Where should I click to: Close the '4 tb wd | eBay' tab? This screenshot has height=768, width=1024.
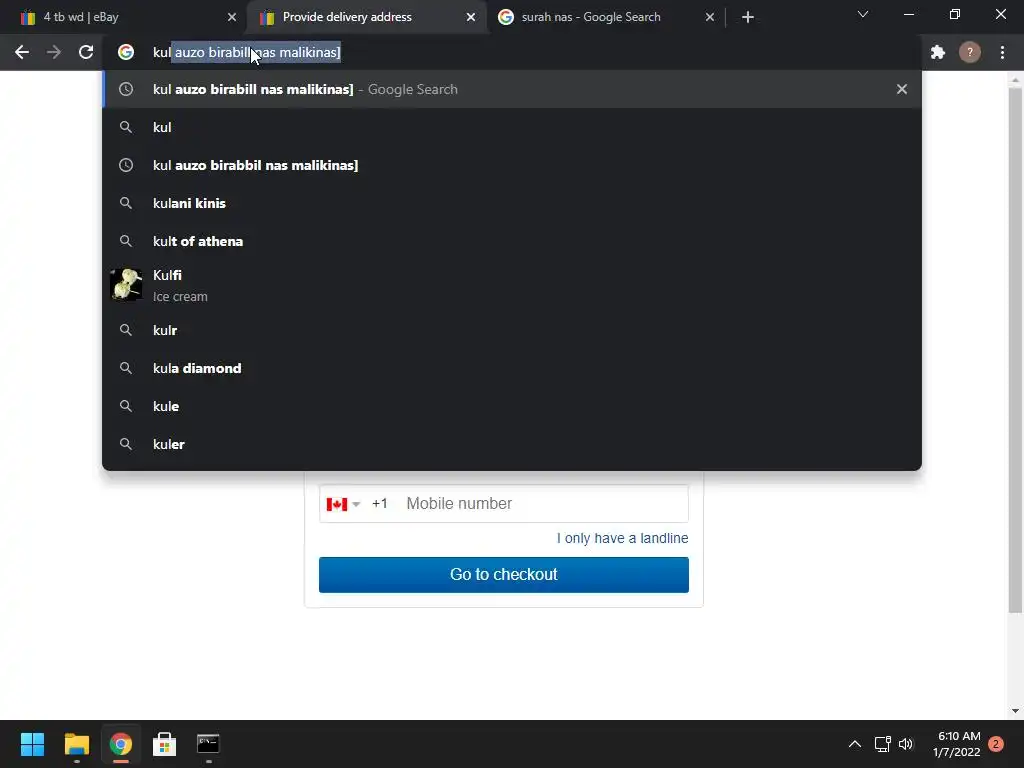(x=232, y=18)
